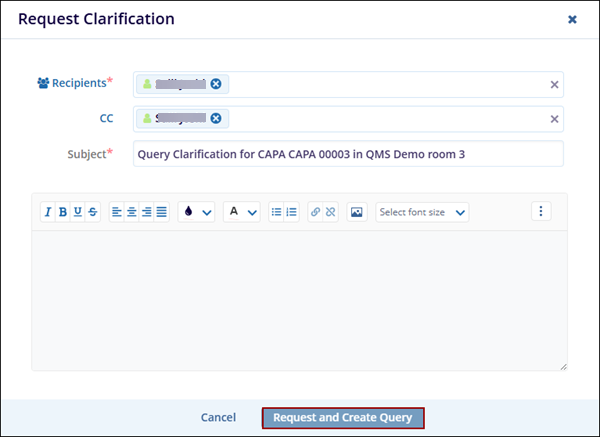Image resolution: width=600 pixels, height=437 pixels.
Task: Click Request and Create Query button
Action: point(343,417)
